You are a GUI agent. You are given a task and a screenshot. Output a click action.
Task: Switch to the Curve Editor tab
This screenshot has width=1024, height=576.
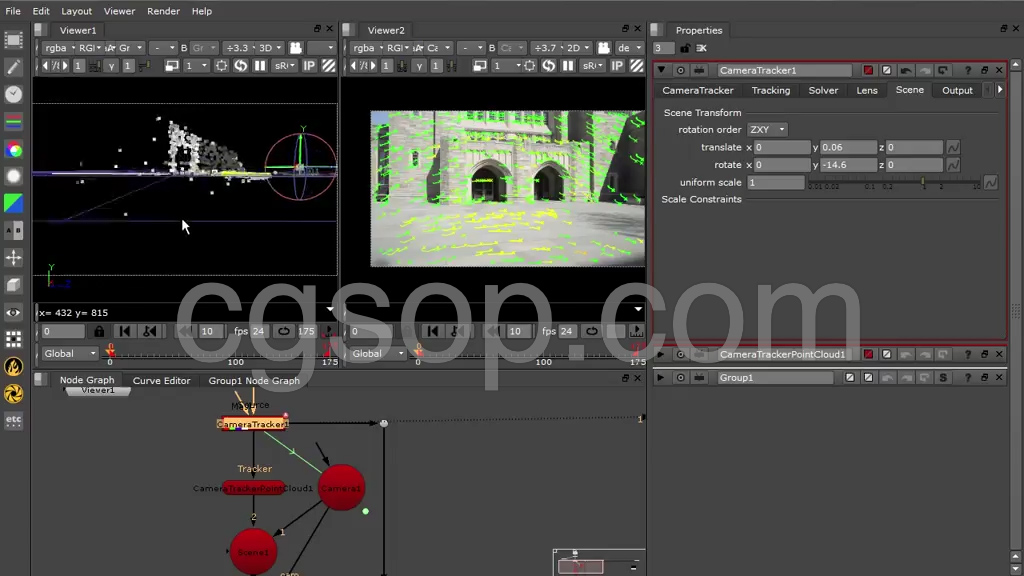point(161,380)
